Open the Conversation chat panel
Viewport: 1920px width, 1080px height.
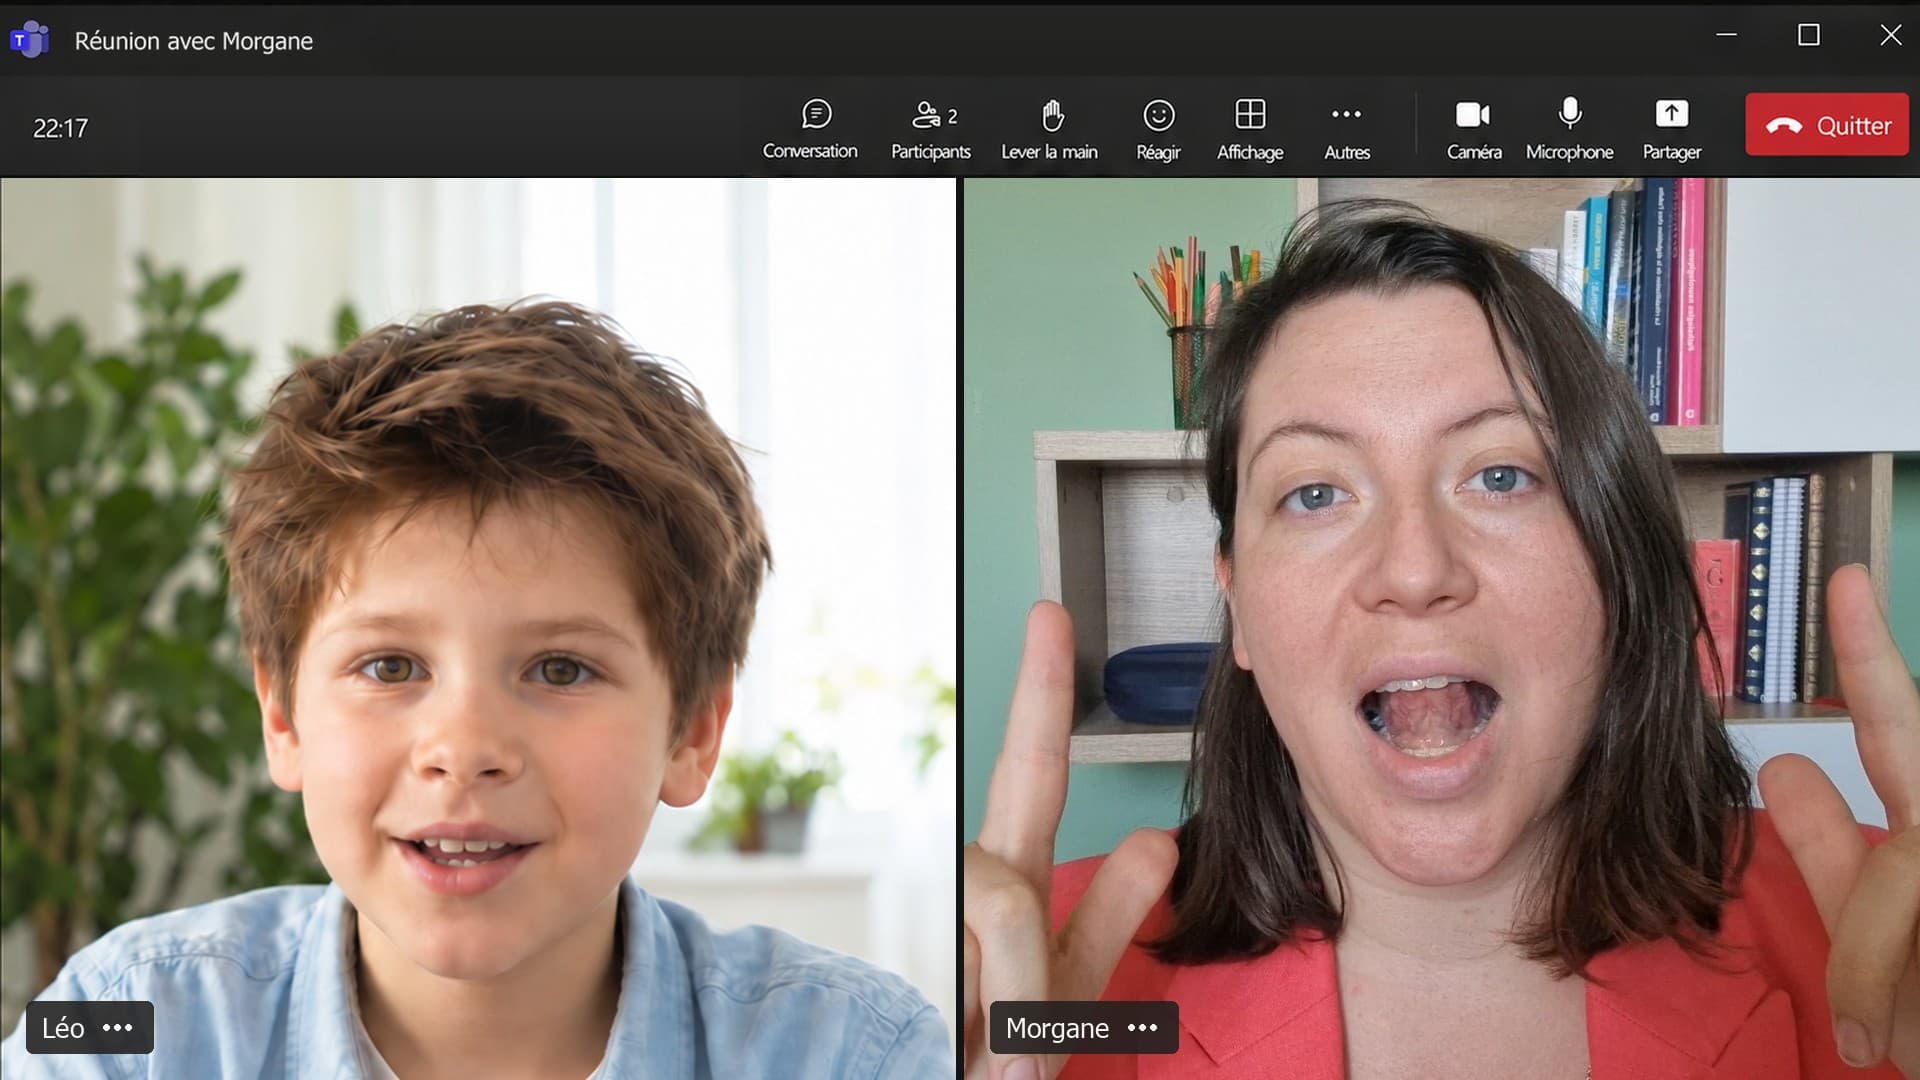coord(810,129)
